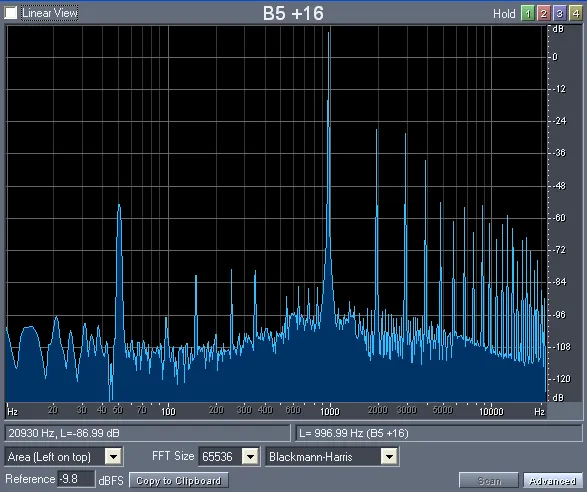Click the Linear View label text
The height and width of the screenshot is (492, 587).
[49, 13]
